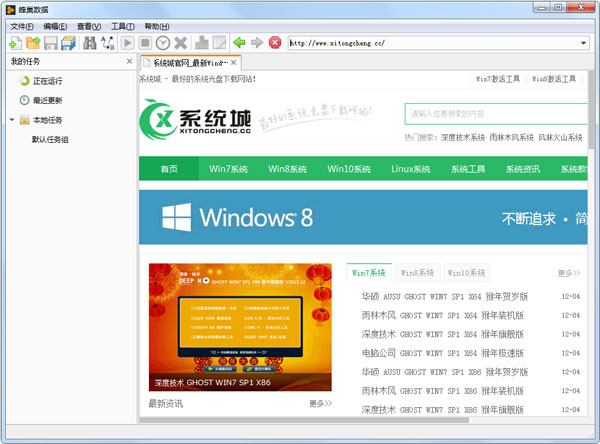The width and height of the screenshot is (600, 444).
Task: Navigate back with the green left arrow
Action: coord(239,42)
